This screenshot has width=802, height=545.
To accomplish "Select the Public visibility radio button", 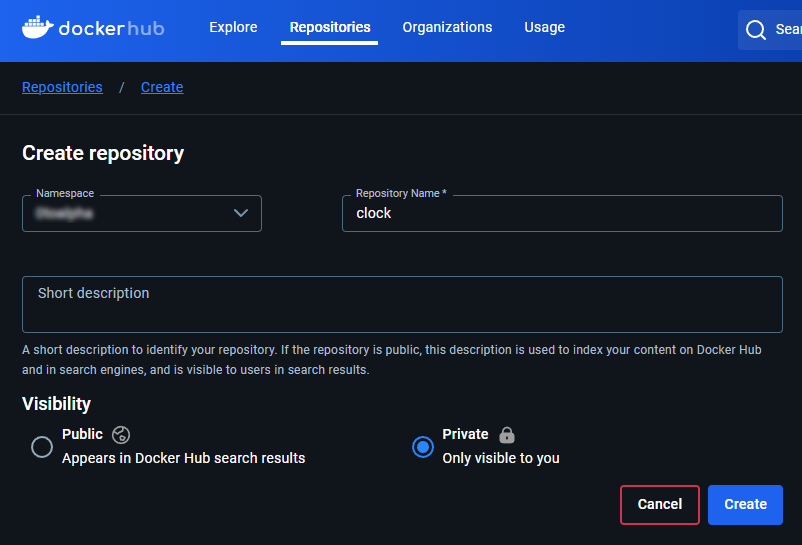I will pos(42,447).
